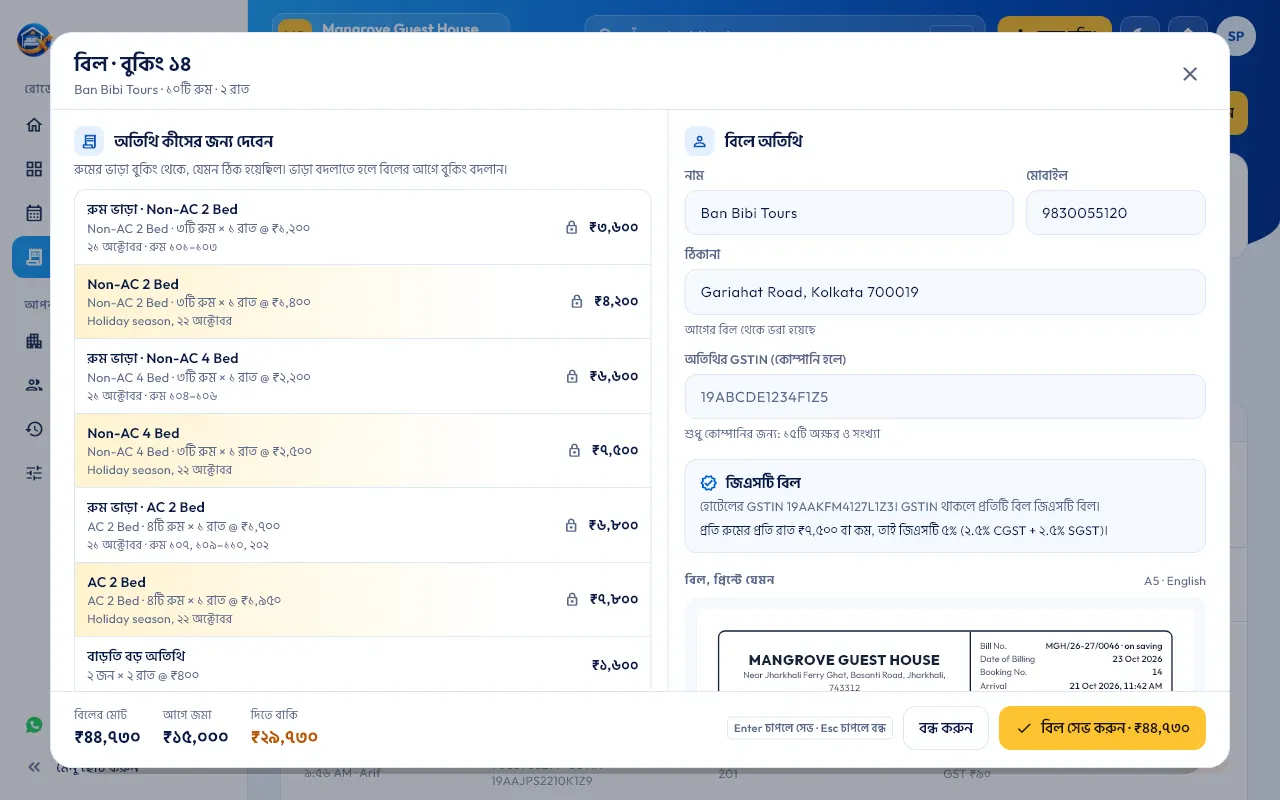Open the history clock icon in the sidebar
Viewport: 1280px width, 800px height.
pos(34,429)
